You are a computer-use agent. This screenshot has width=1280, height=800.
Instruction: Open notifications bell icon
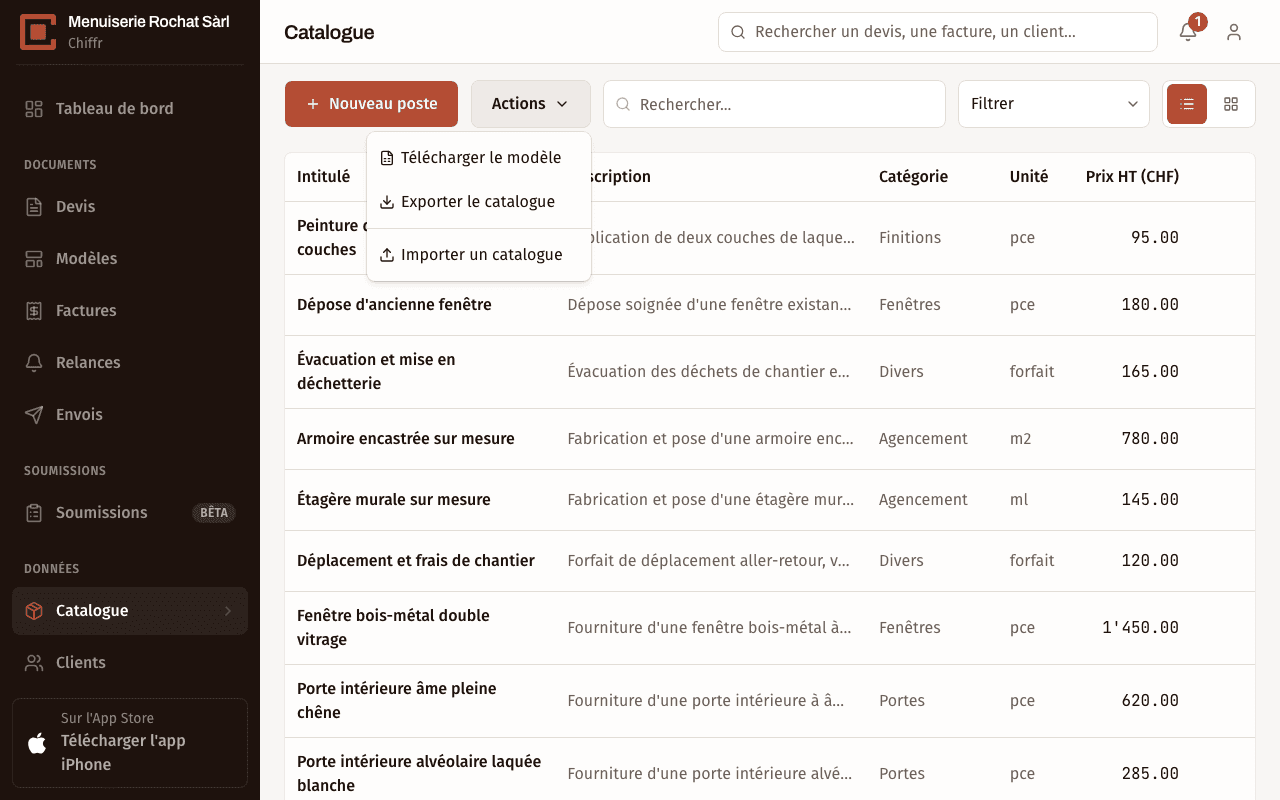[x=1188, y=32]
